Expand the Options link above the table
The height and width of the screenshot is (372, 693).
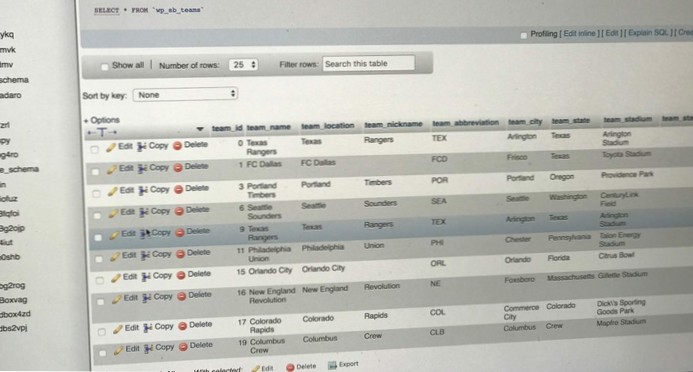click(102, 120)
